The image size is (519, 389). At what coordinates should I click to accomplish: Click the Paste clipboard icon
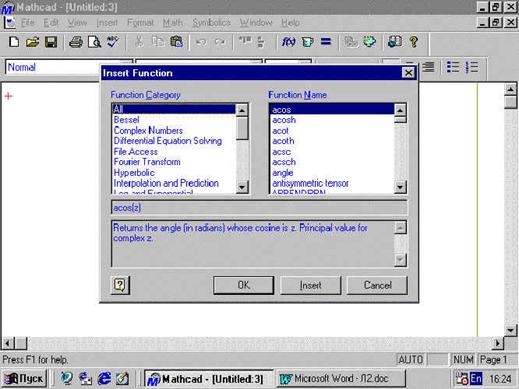tap(176, 42)
